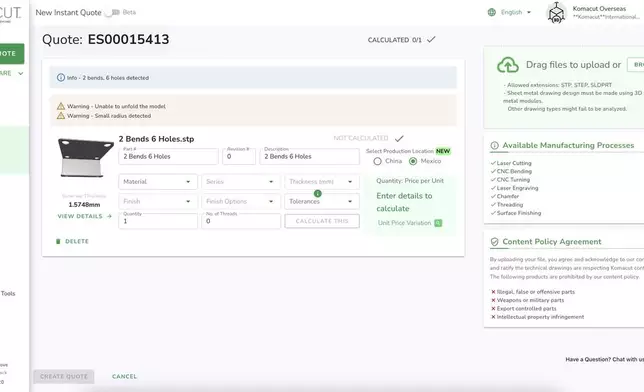The image size is (644, 392).
Task: Click the info icon in the bends detected banner
Action: (61, 77)
